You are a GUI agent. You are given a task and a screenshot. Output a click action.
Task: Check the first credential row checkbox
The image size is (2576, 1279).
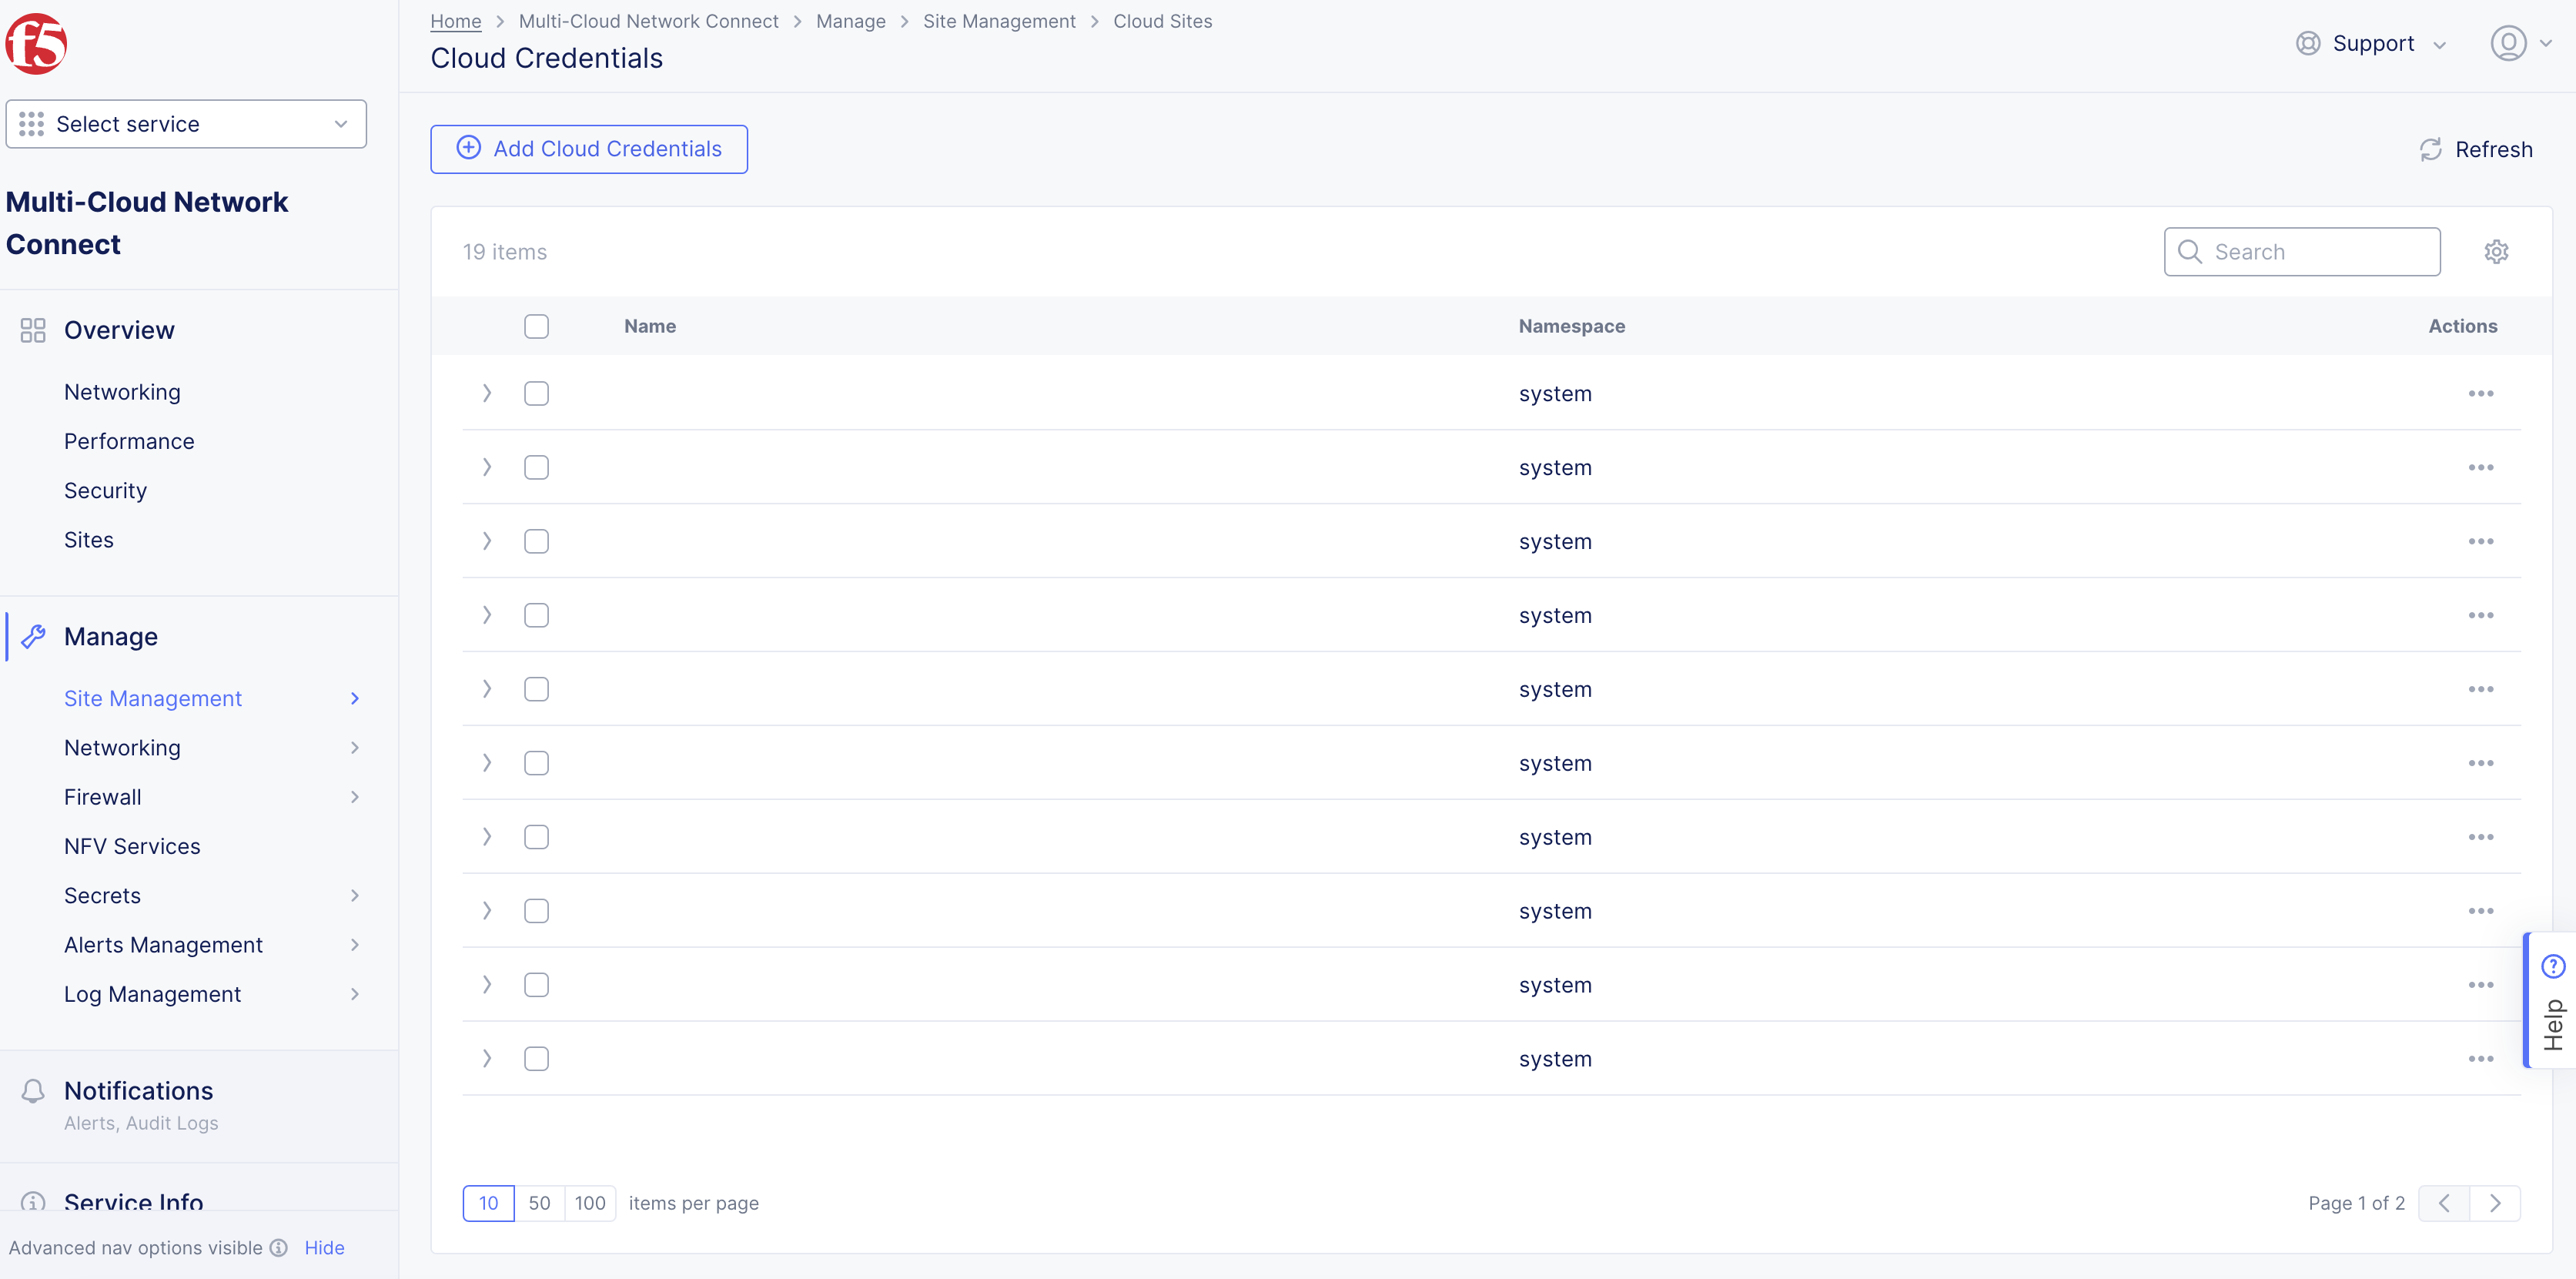(x=537, y=393)
